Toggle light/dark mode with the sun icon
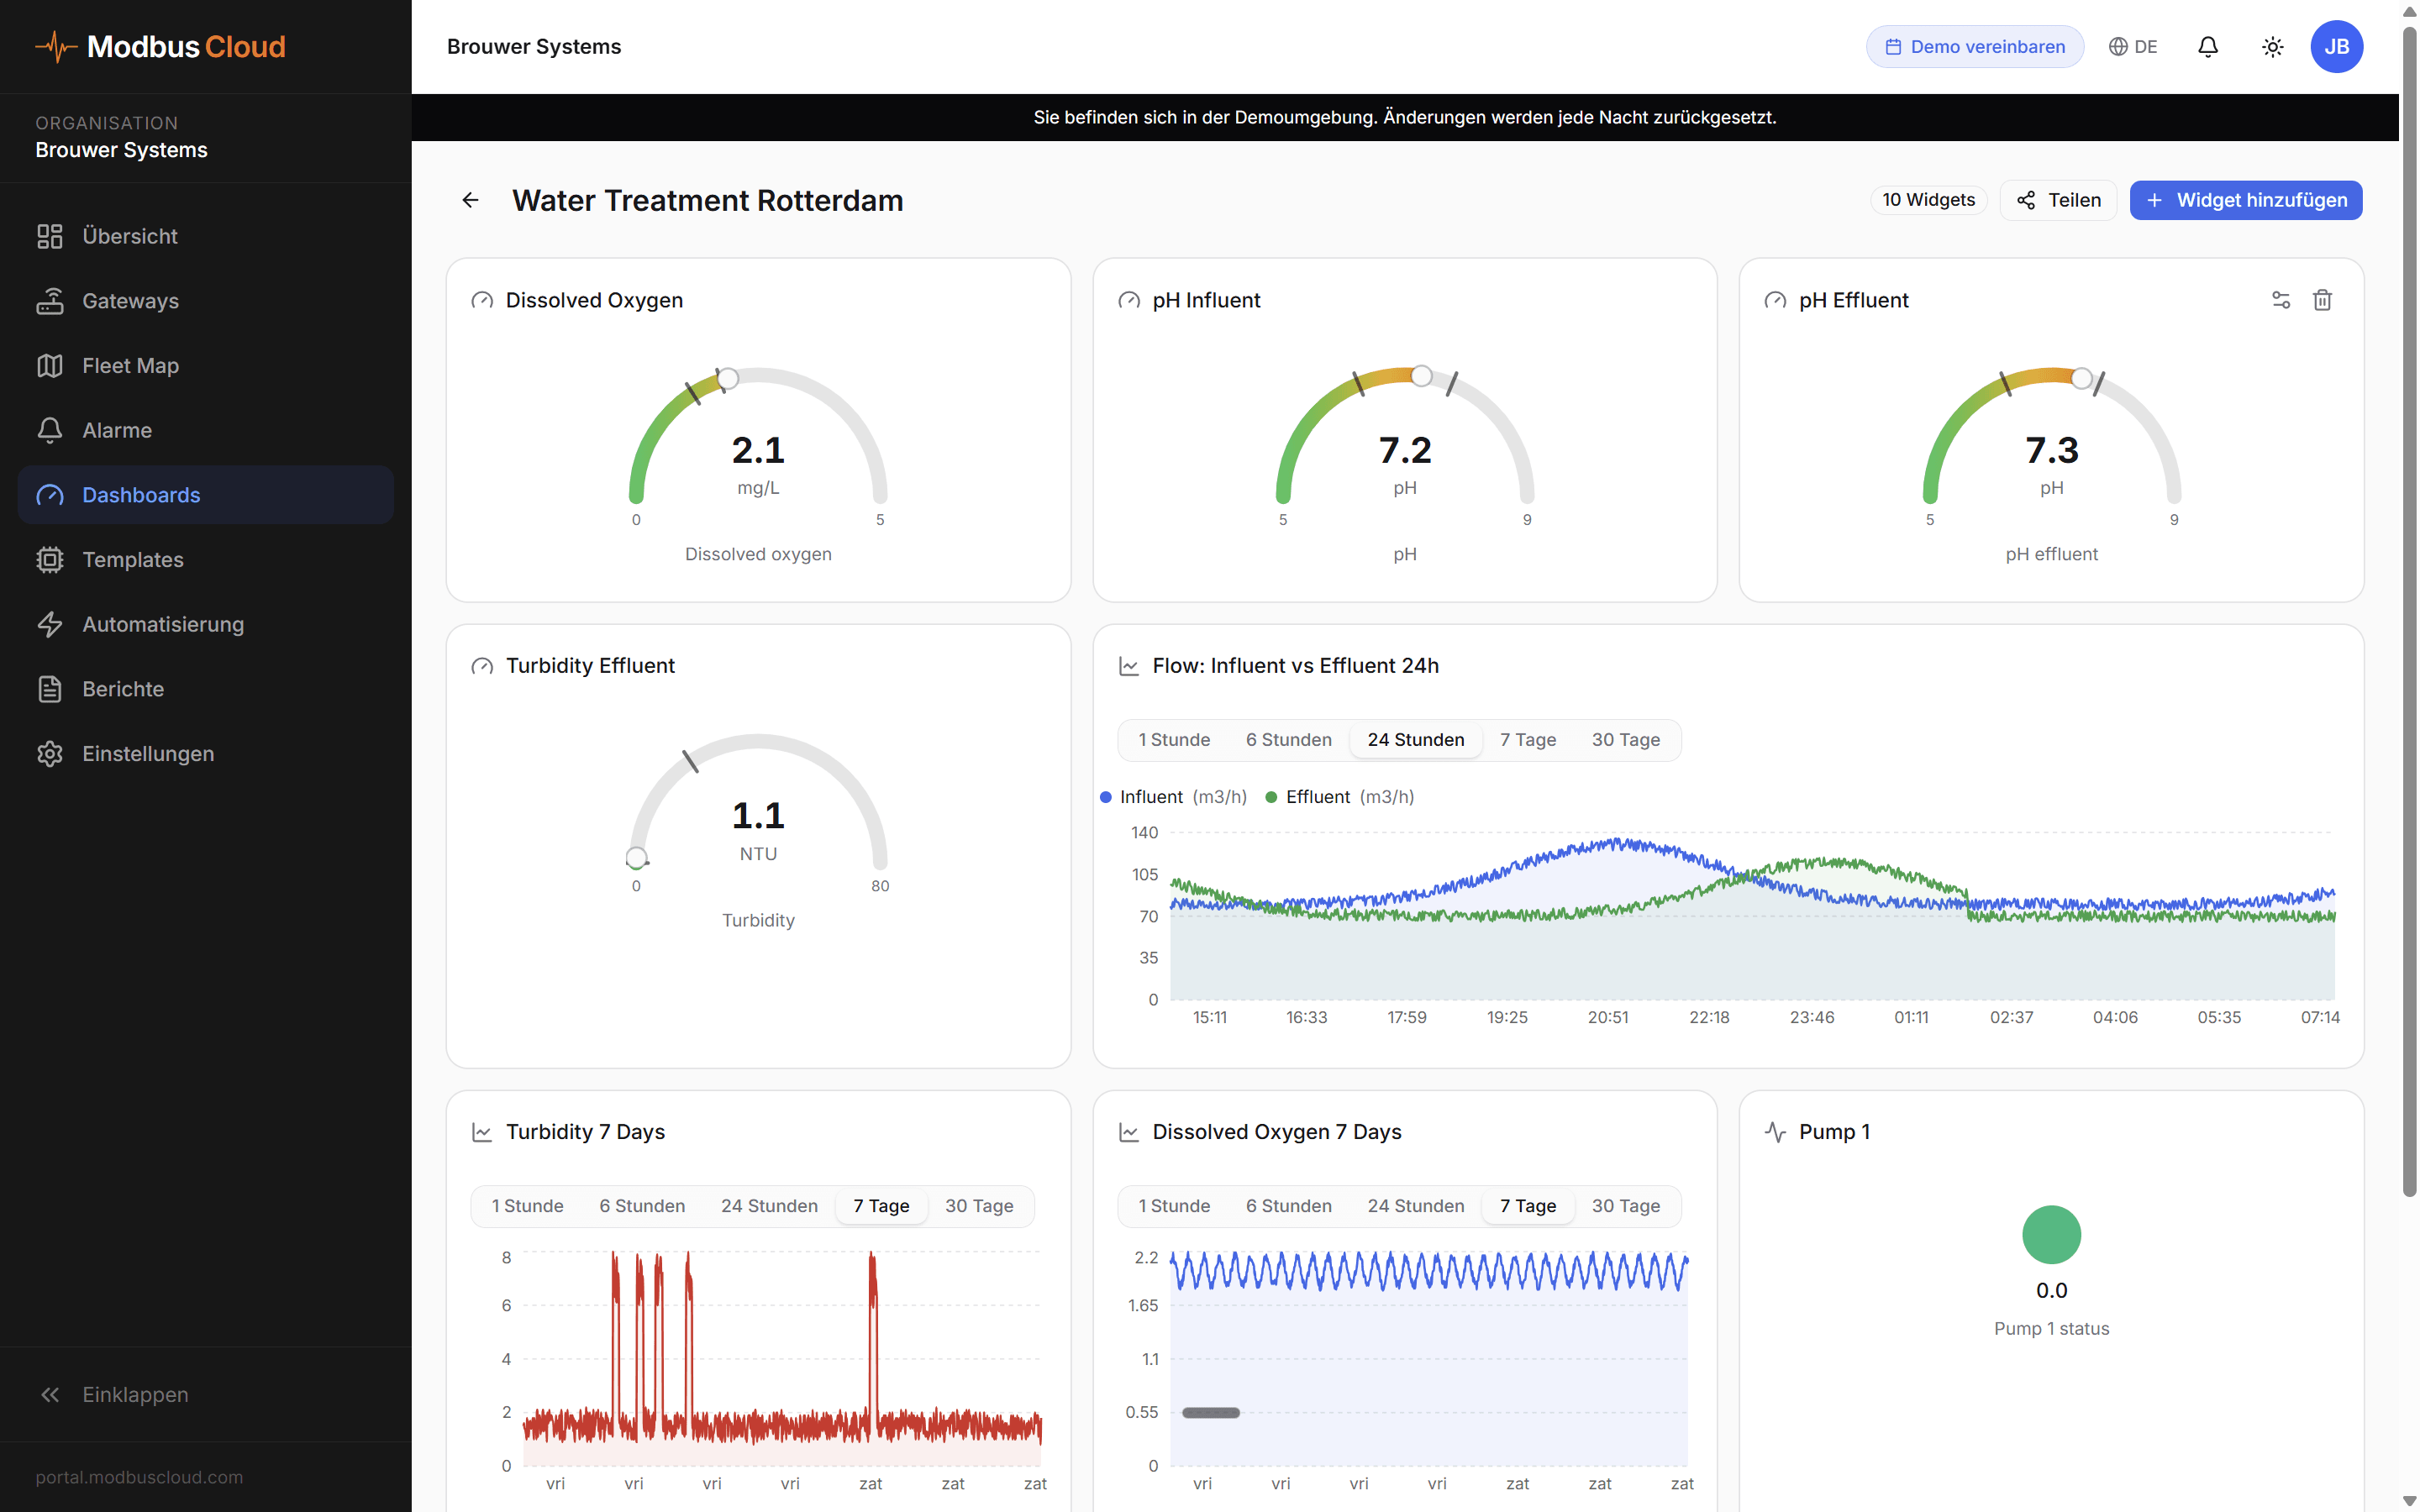This screenshot has height=1512, width=2420. [x=2272, y=46]
